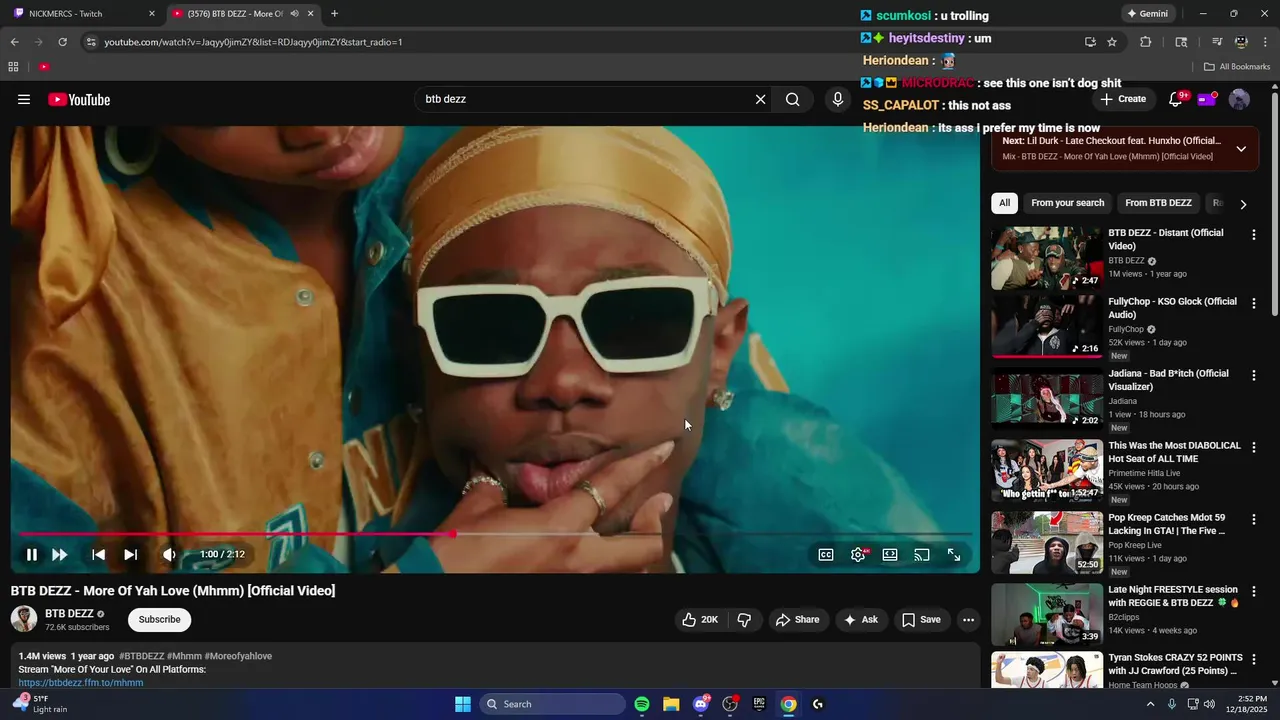Open a new browser tab
Image resolution: width=1280 pixels, height=720 pixels.
tap(334, 14)
